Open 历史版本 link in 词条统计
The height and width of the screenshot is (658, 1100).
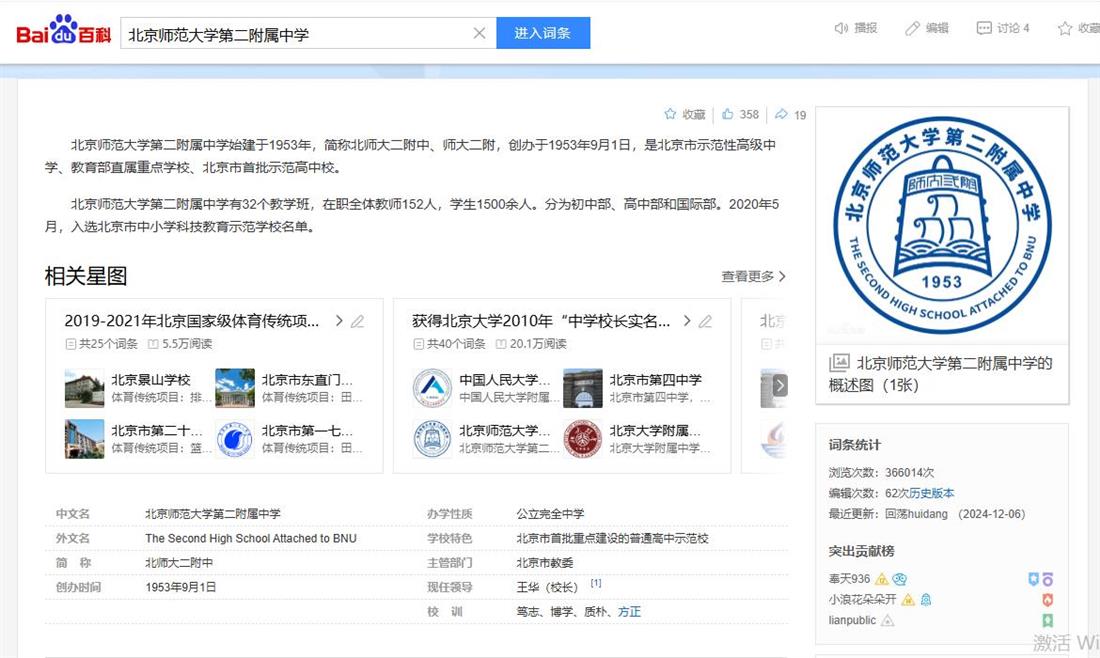(x=932, y=493)
